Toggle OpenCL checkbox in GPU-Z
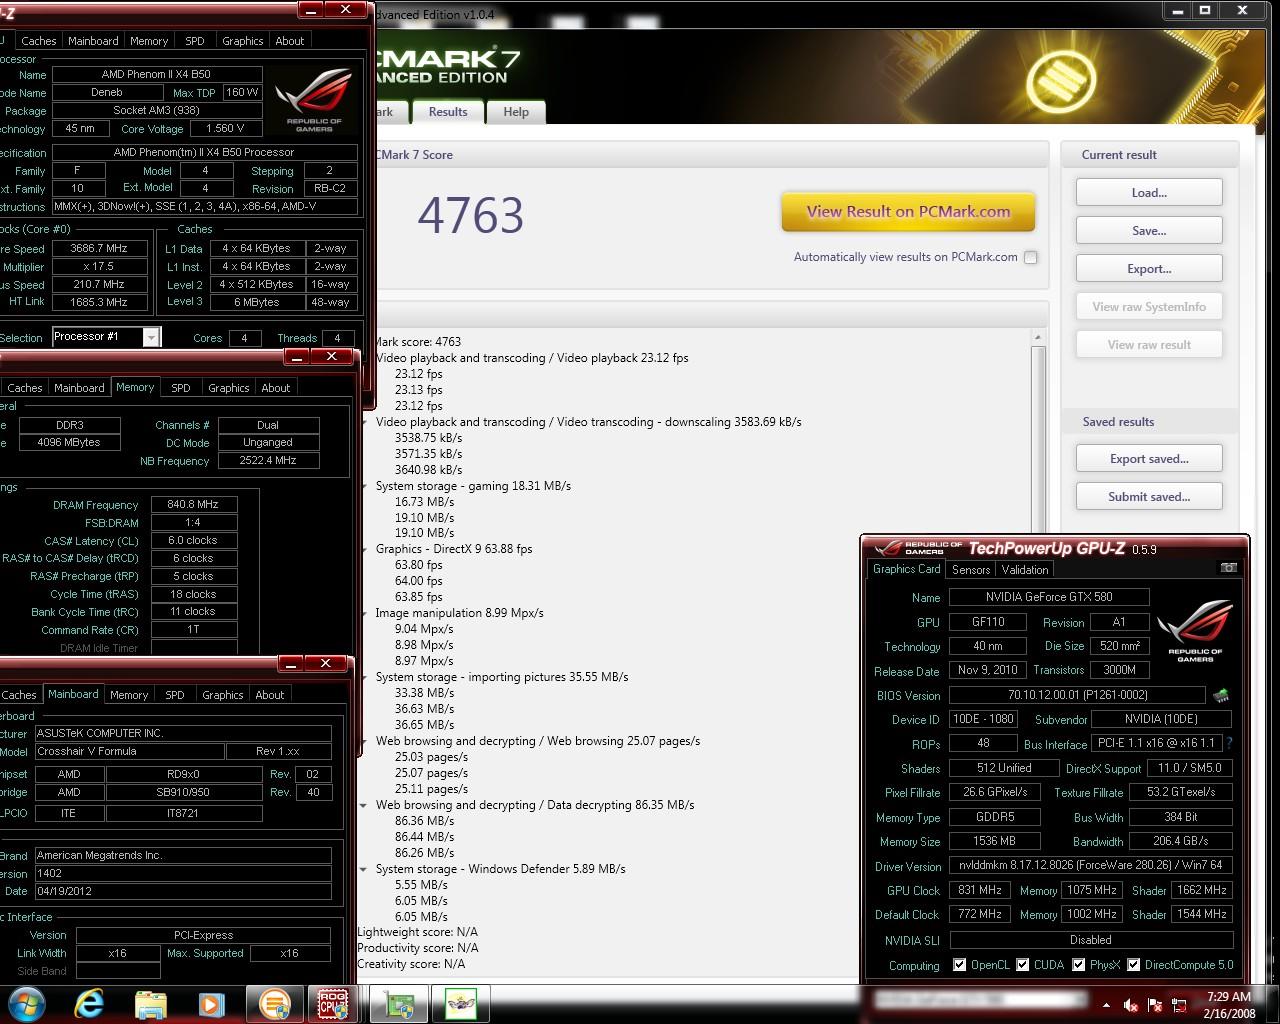Screen dimensions: 1280x1024 click(960, 965)
